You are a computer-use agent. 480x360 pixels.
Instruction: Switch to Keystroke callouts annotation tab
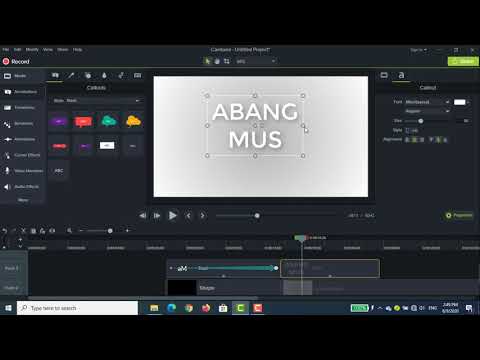click(137, 76)
